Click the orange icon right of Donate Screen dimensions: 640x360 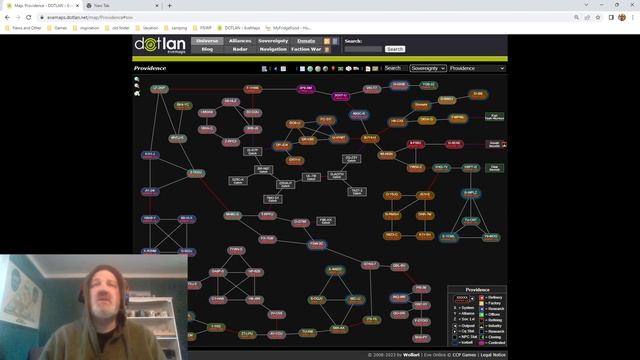(x=327, y=41)
